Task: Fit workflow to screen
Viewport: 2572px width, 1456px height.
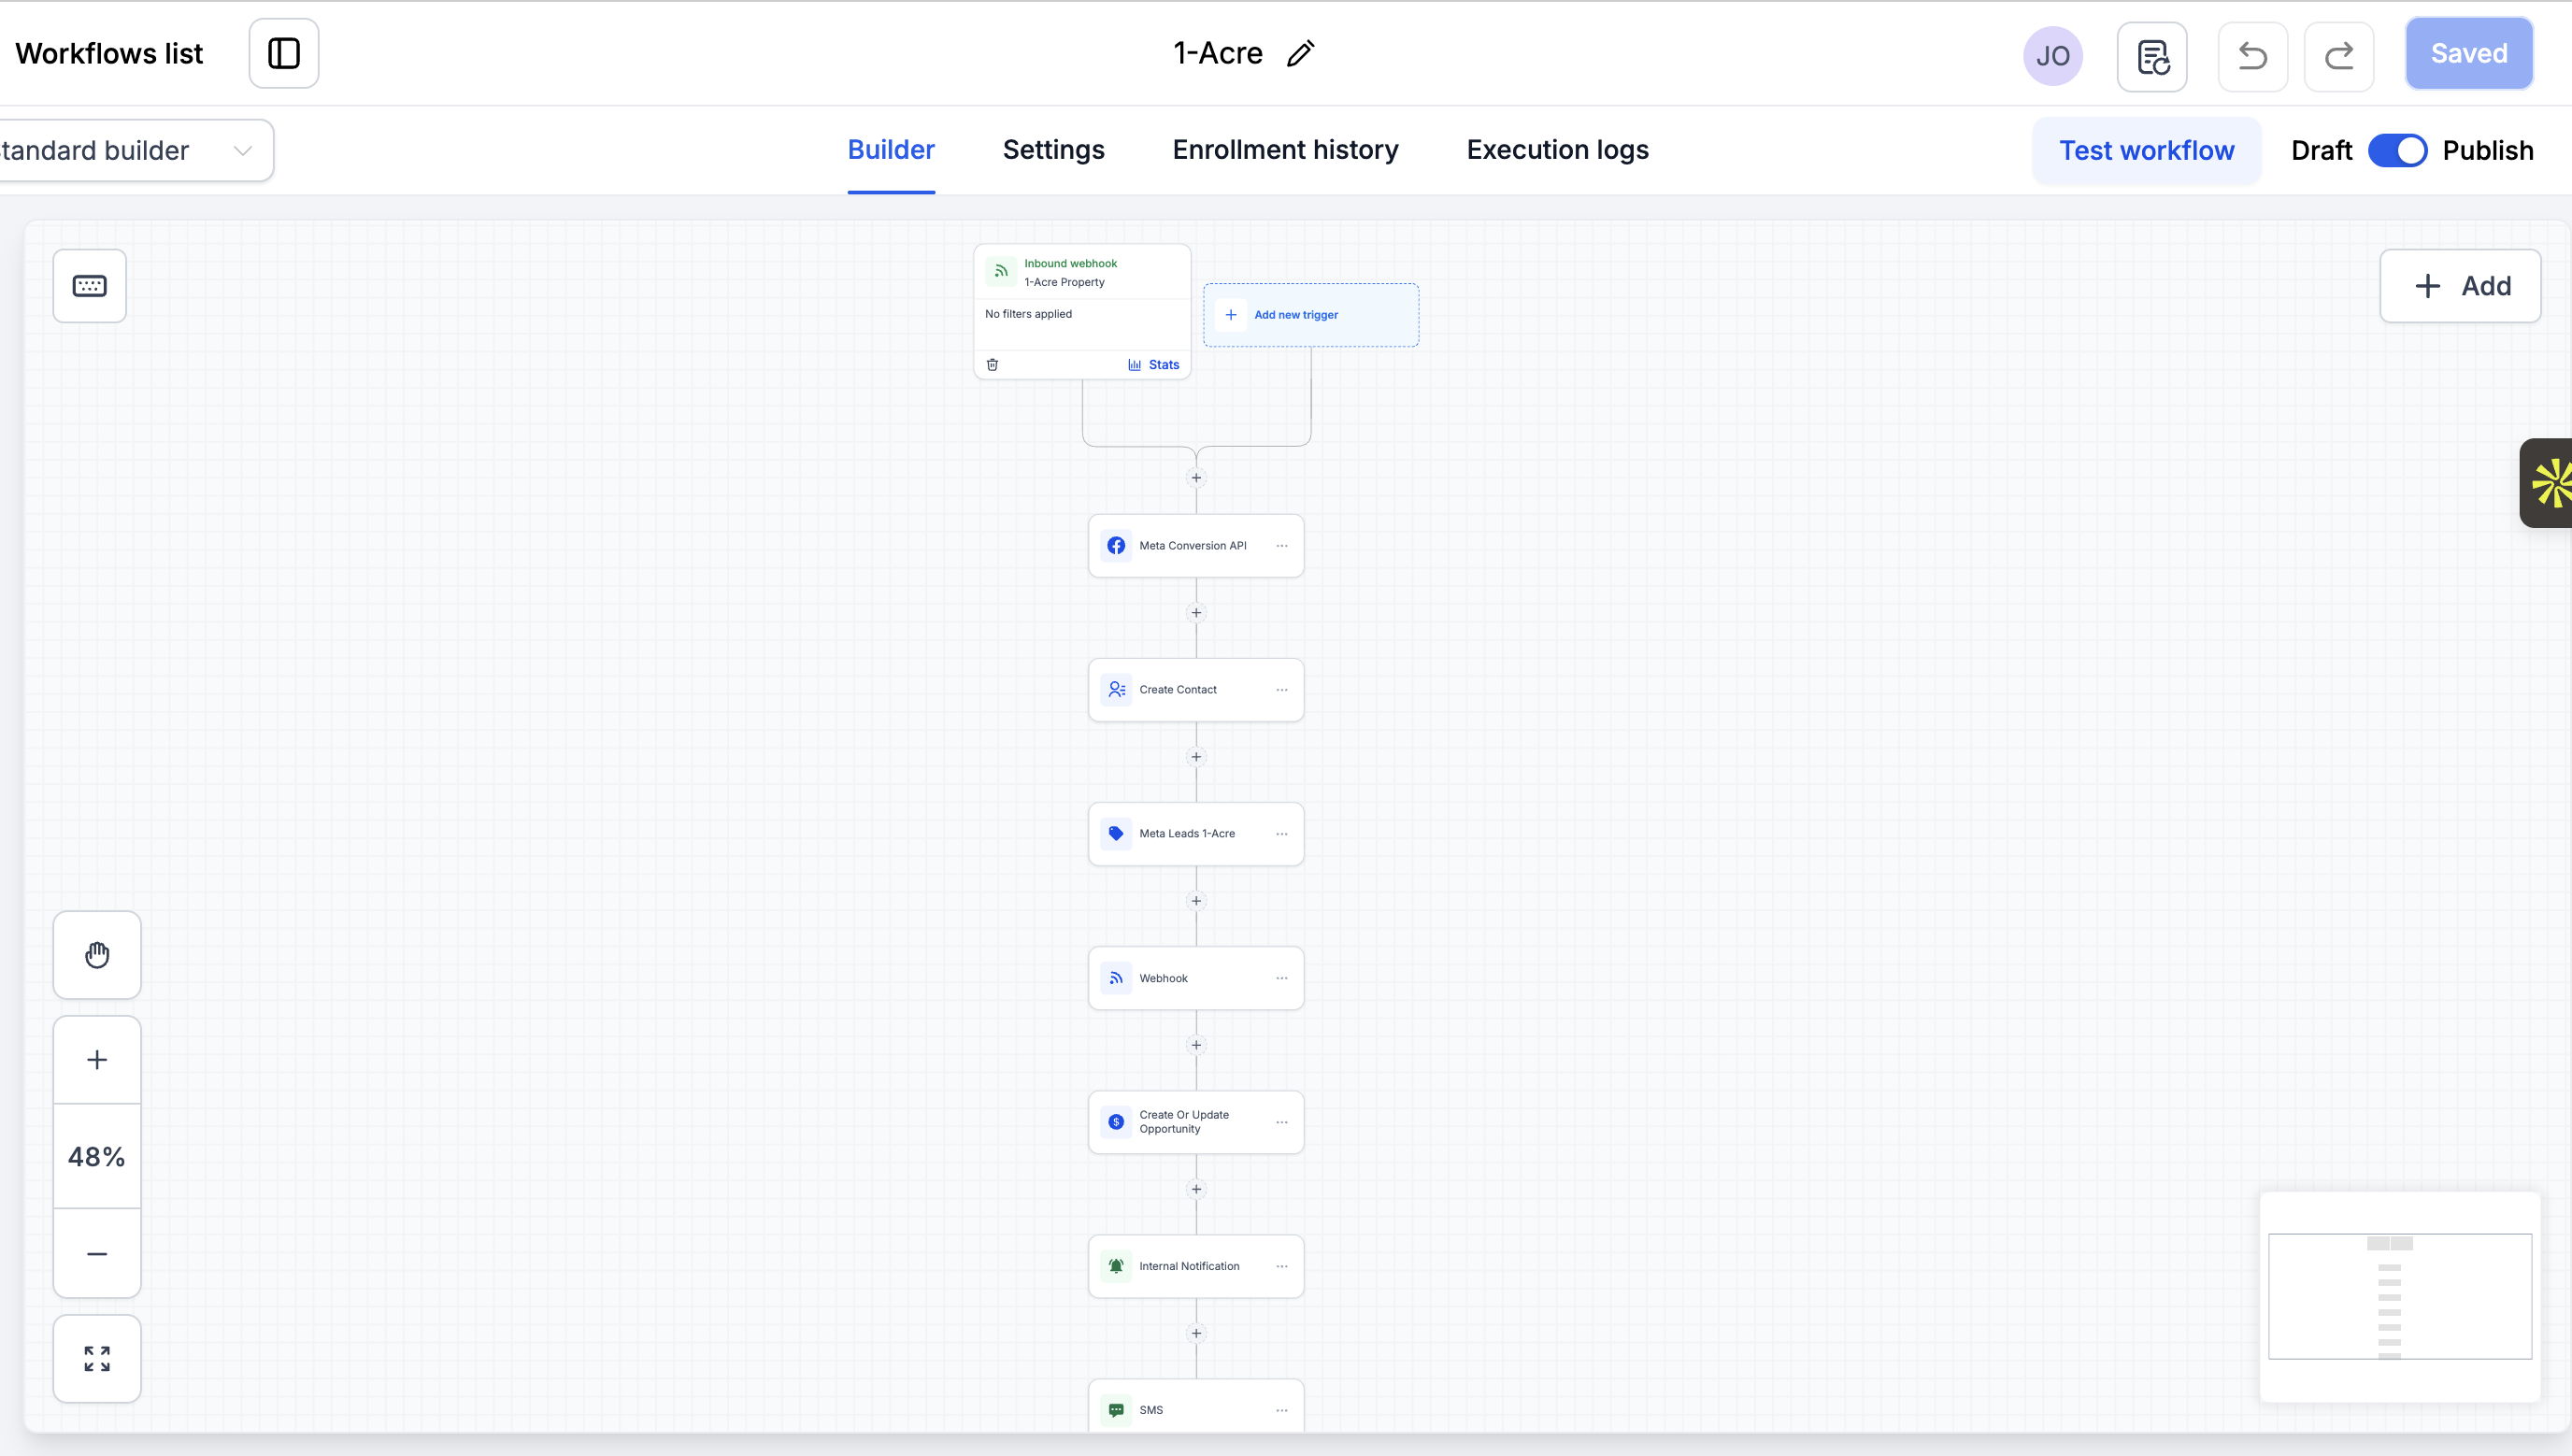Action: tap(97, 1358)
